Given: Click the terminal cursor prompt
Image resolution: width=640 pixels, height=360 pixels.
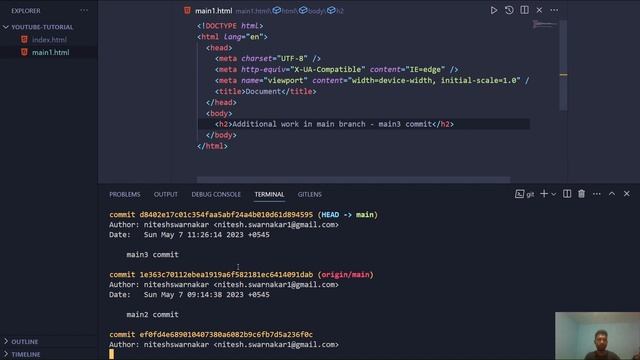Looking at the screenshot, I should 111,354.
